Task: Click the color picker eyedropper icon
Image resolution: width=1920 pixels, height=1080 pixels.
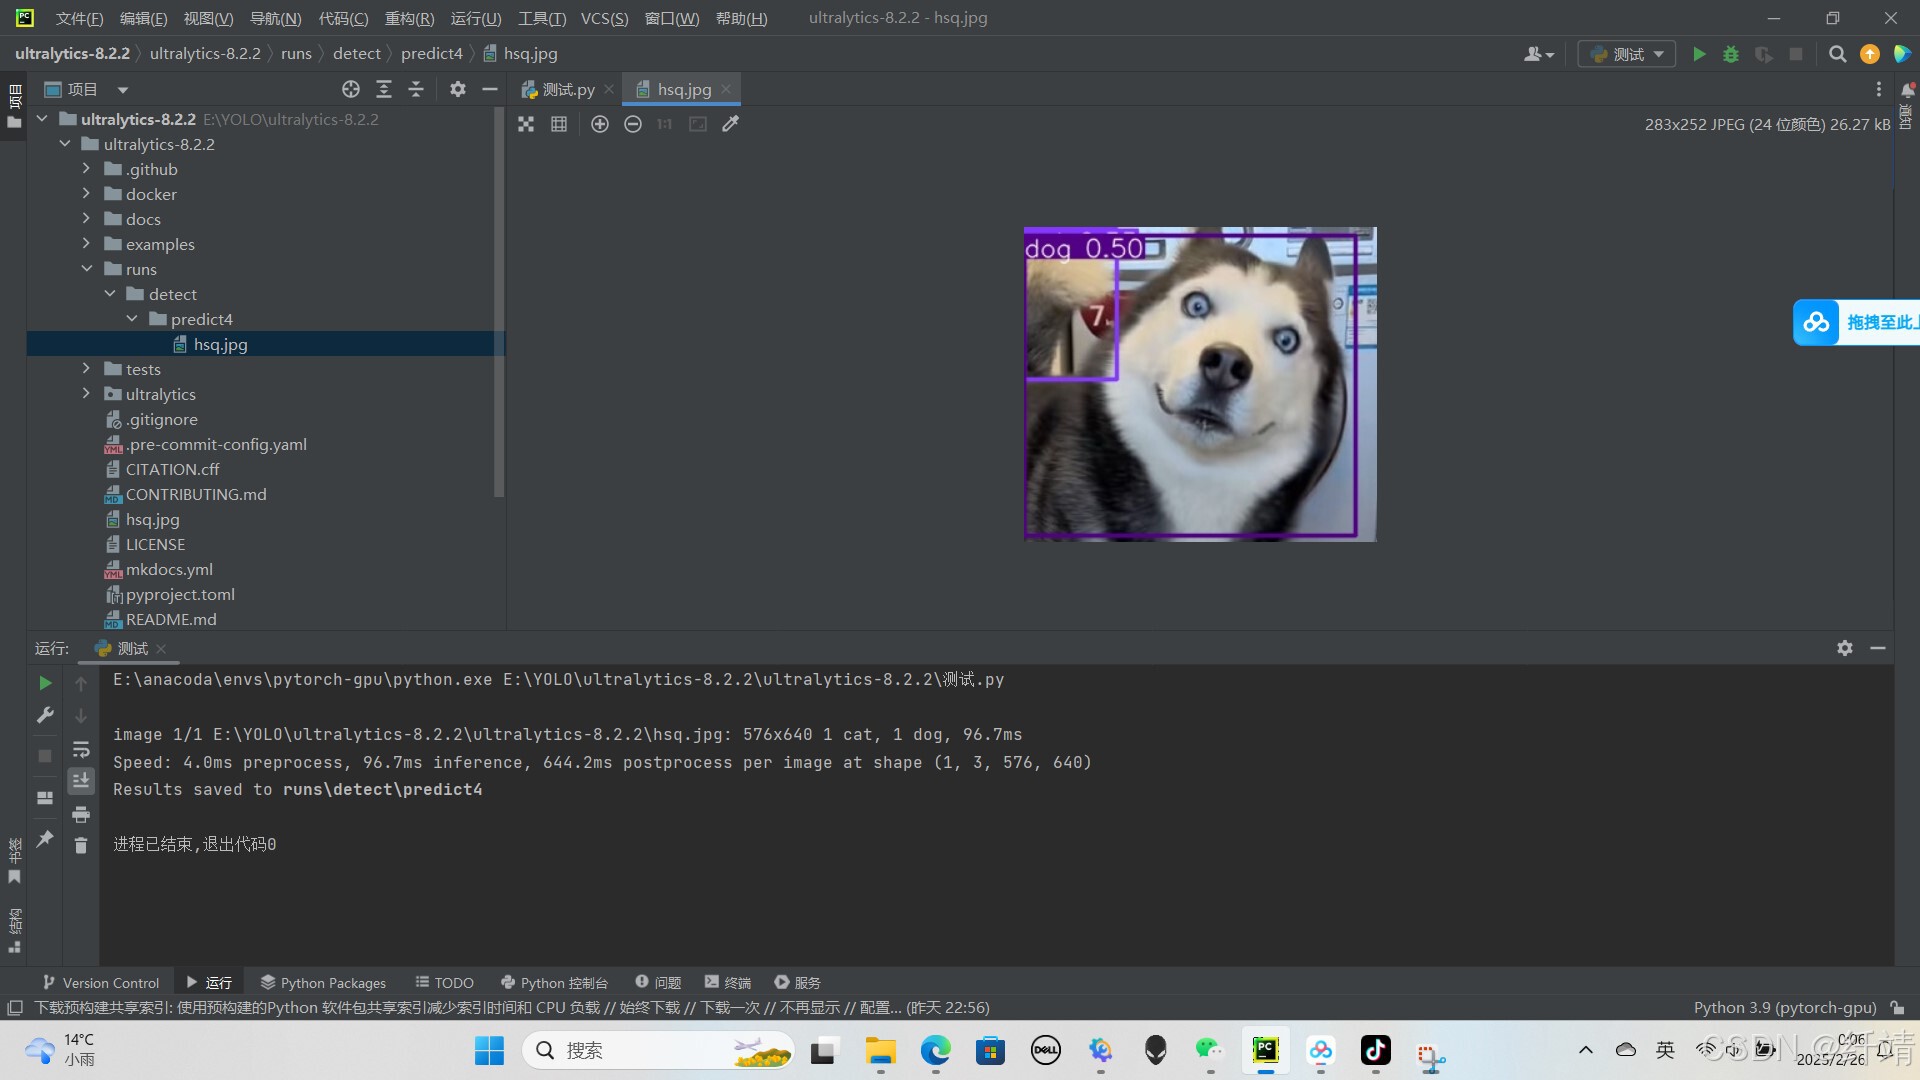Action: [731, 124]
